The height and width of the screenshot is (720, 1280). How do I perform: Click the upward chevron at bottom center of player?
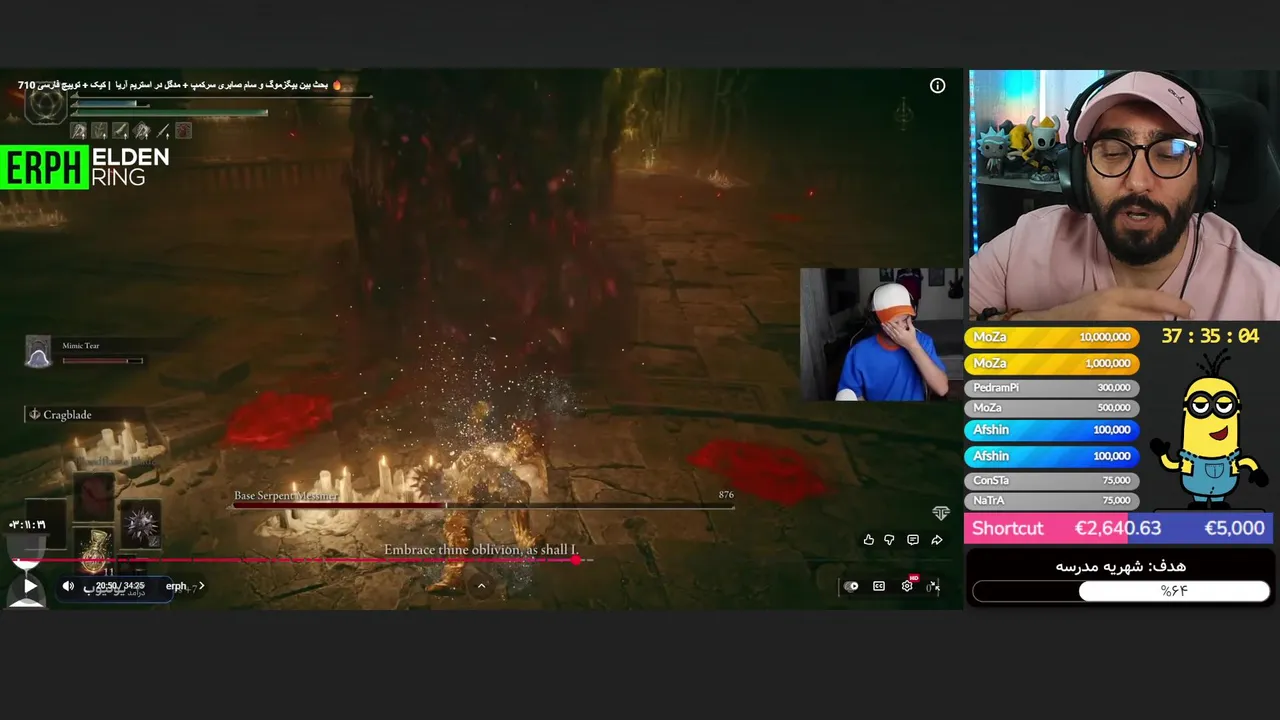(481, 587)
